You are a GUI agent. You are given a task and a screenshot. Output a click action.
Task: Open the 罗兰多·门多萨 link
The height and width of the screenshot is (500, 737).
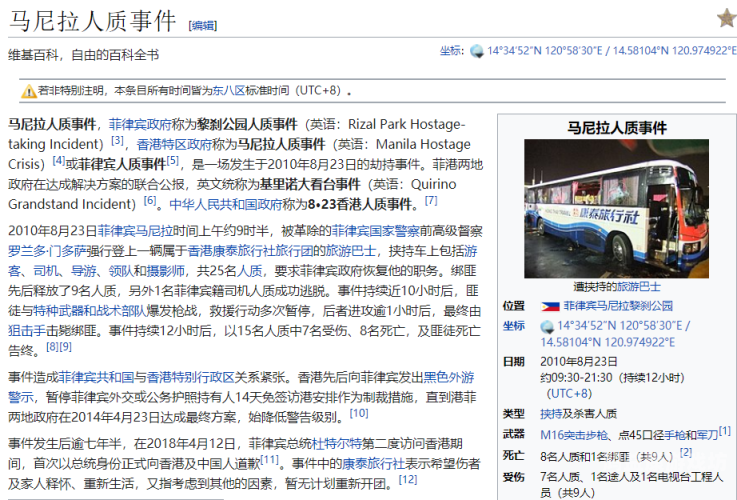pos(47,251)
